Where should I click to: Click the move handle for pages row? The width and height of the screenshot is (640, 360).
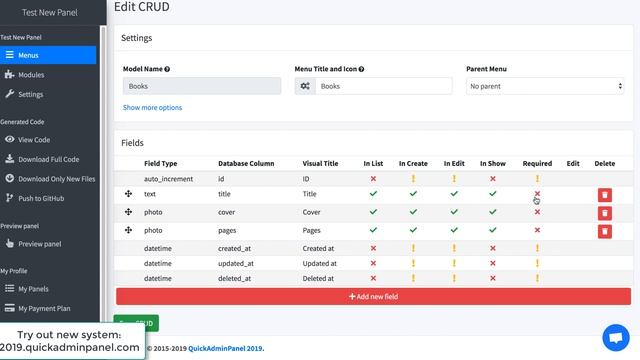click(x=128, y=230)
